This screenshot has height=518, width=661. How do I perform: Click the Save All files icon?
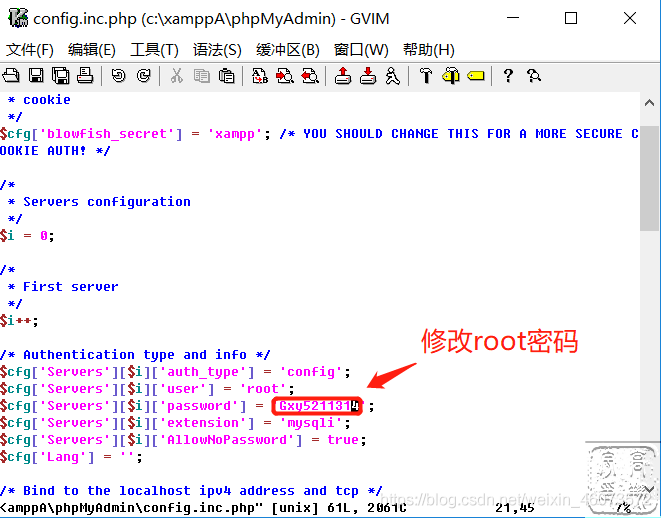pos(61,76)
